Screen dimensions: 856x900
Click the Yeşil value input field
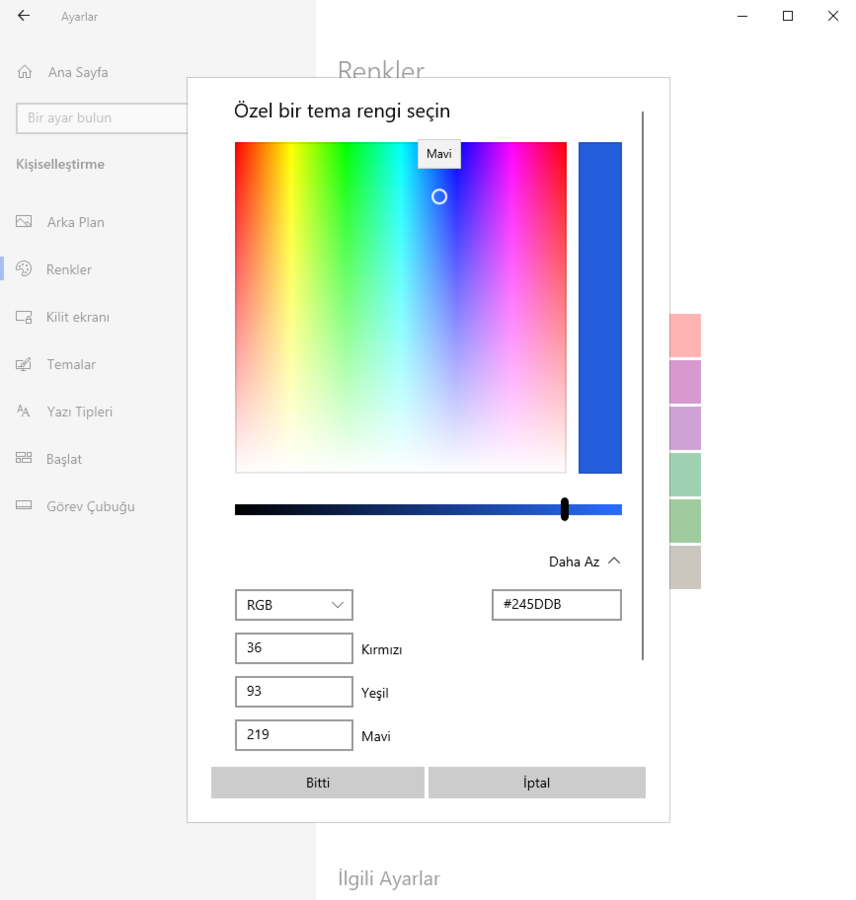pos(293,691)
